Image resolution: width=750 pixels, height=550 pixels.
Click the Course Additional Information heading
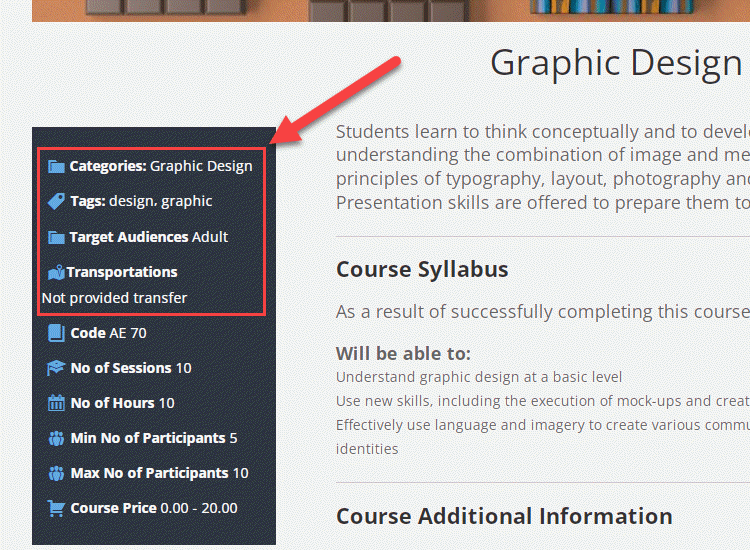click(x=504, y=516)
